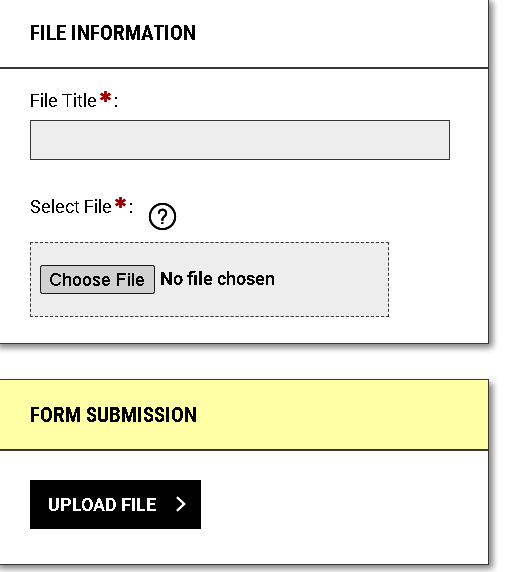The image size is (506, 572).
Task: Click the words UPLOAD FILE on black button
Action: tap(102, 505)
